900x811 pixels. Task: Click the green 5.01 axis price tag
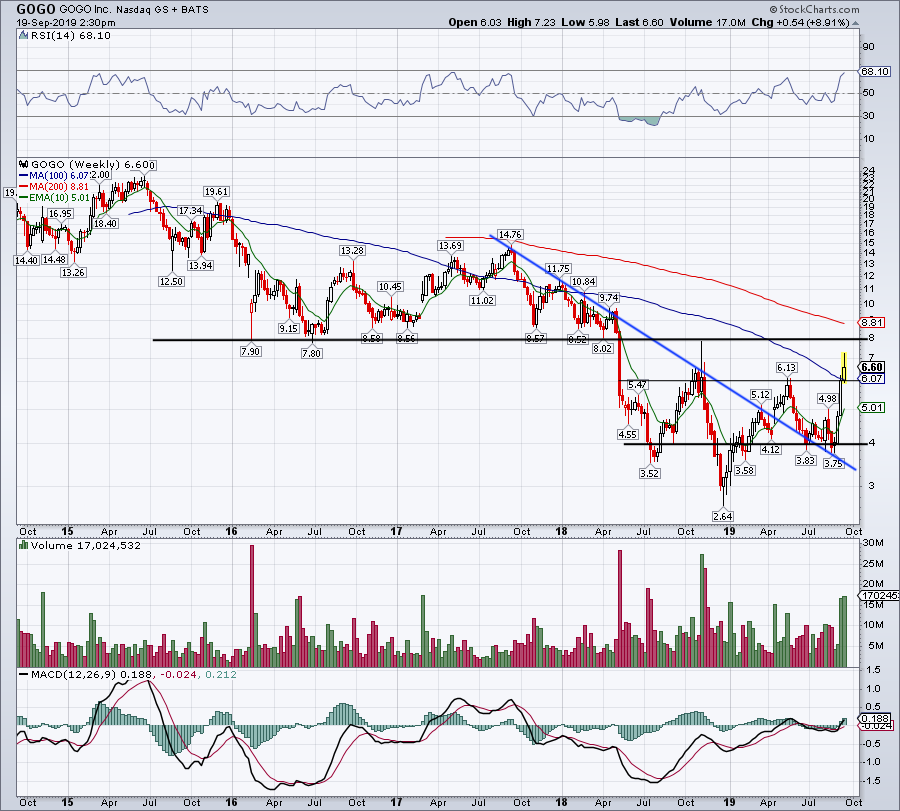pos(872,408)
